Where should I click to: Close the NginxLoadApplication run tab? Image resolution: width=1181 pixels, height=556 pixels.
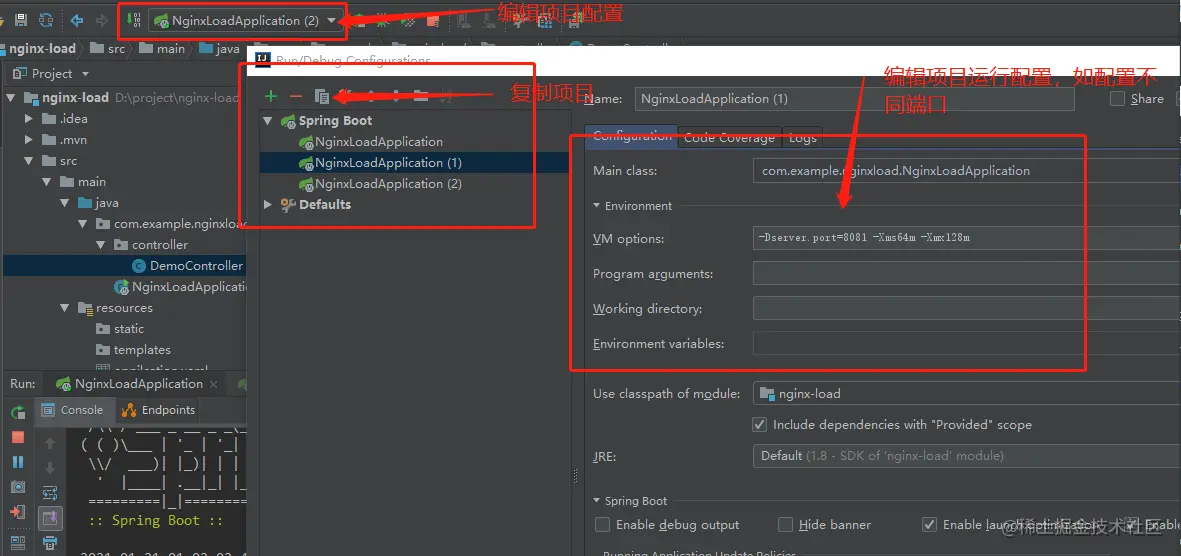(214, 384)
